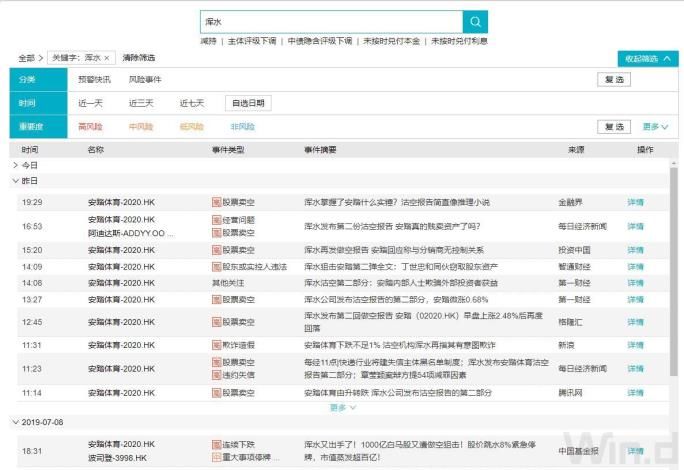Expand 更多 filter options dropdown

pos(655,127)
